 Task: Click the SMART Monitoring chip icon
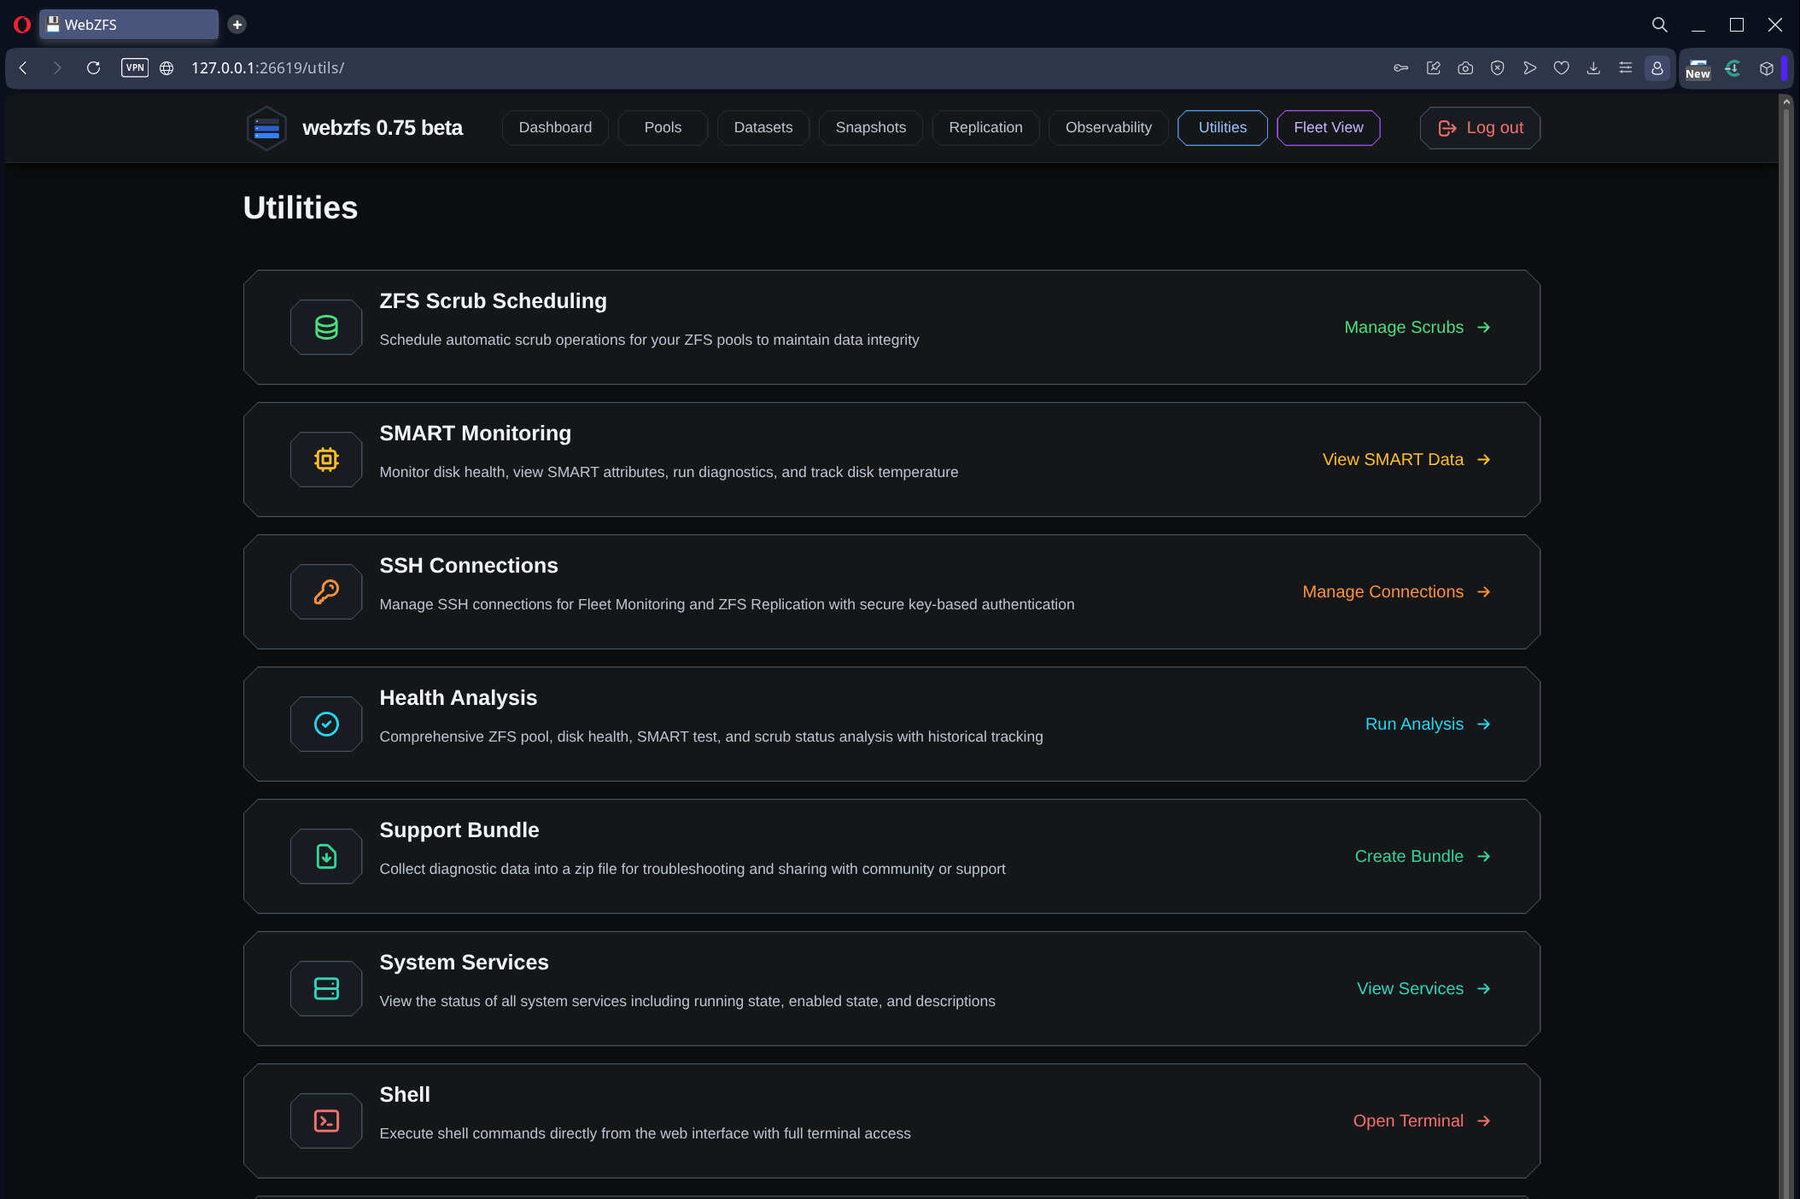tap(326, 459)
